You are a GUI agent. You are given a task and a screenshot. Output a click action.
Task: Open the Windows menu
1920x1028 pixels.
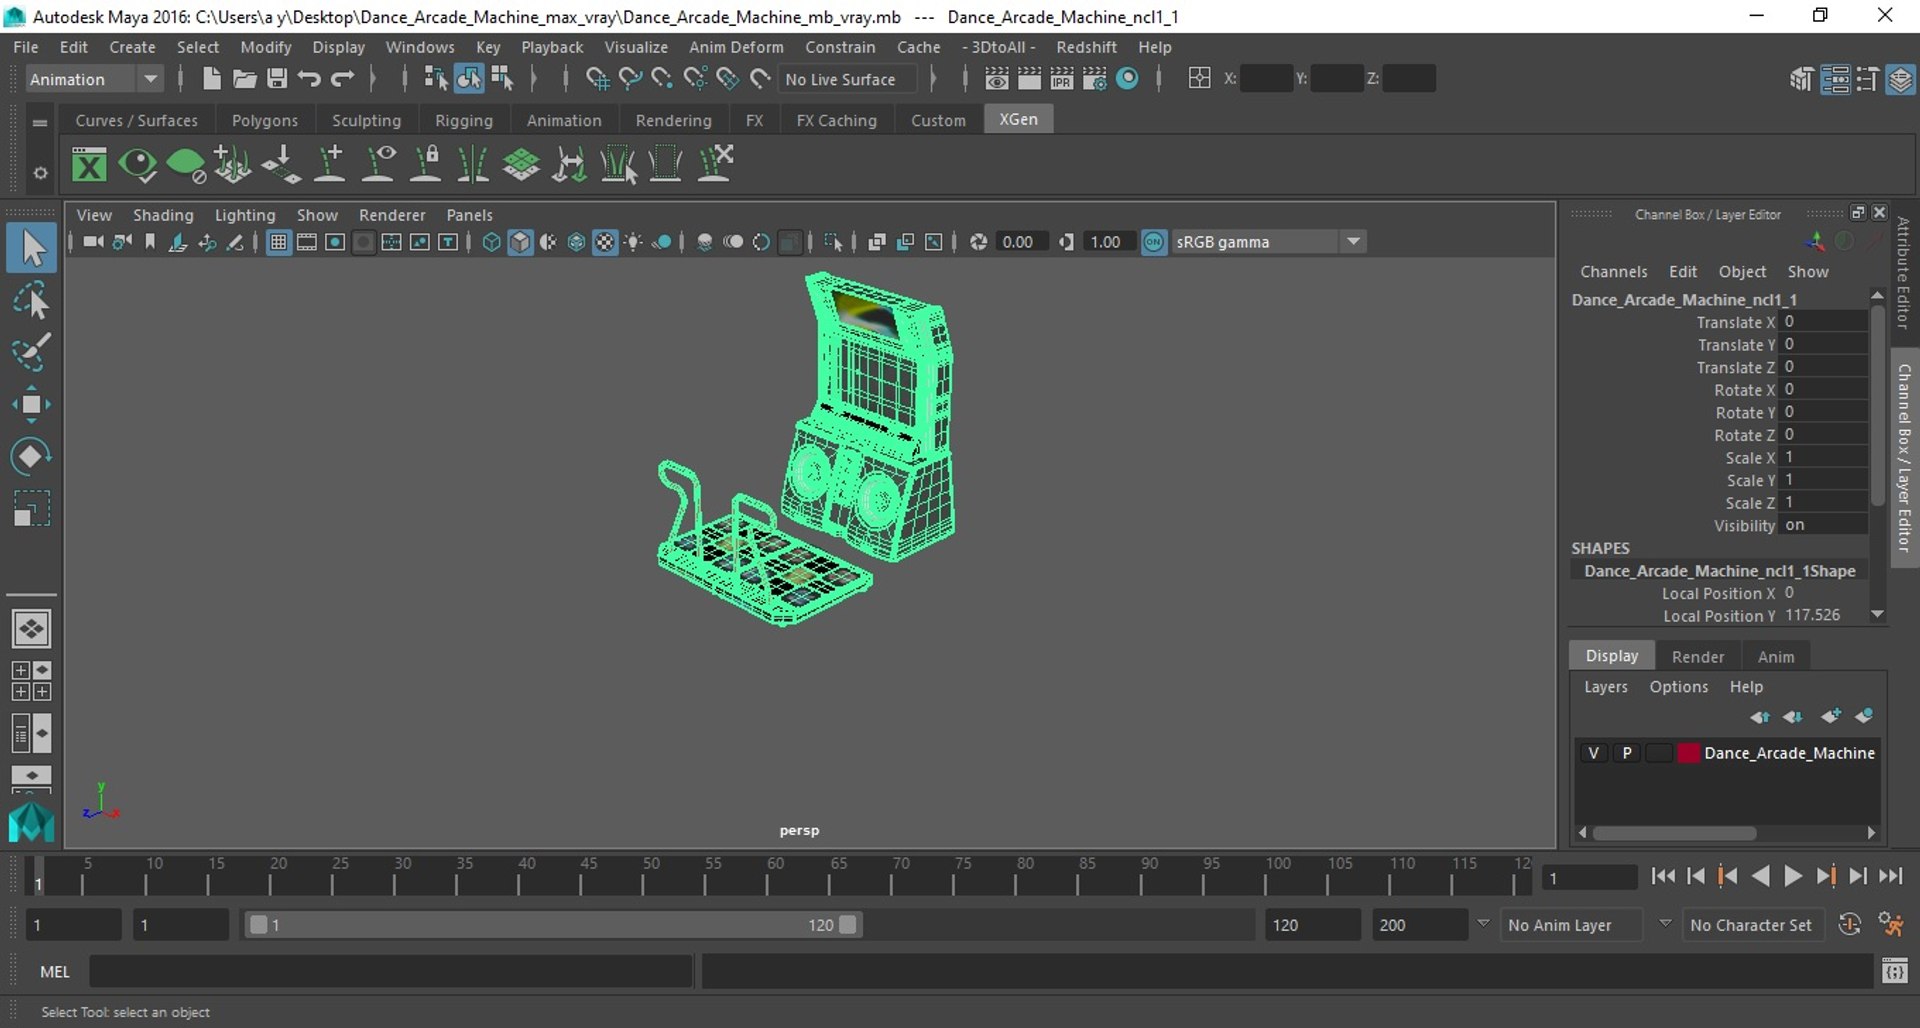point(419,47)
